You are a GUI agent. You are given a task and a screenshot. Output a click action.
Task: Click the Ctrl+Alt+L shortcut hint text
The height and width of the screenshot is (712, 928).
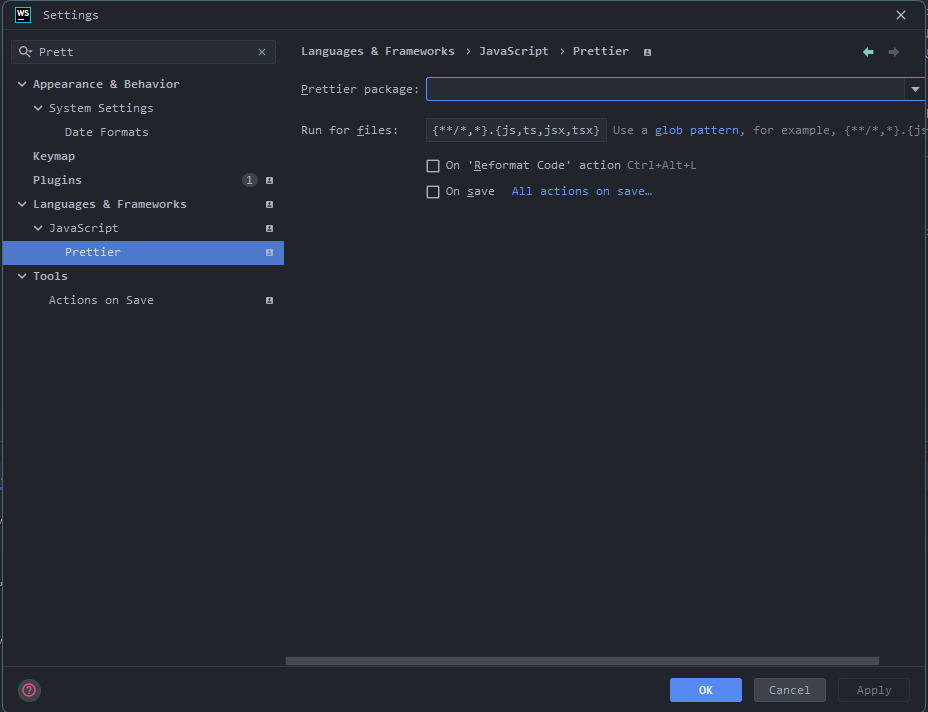(661, 166)
